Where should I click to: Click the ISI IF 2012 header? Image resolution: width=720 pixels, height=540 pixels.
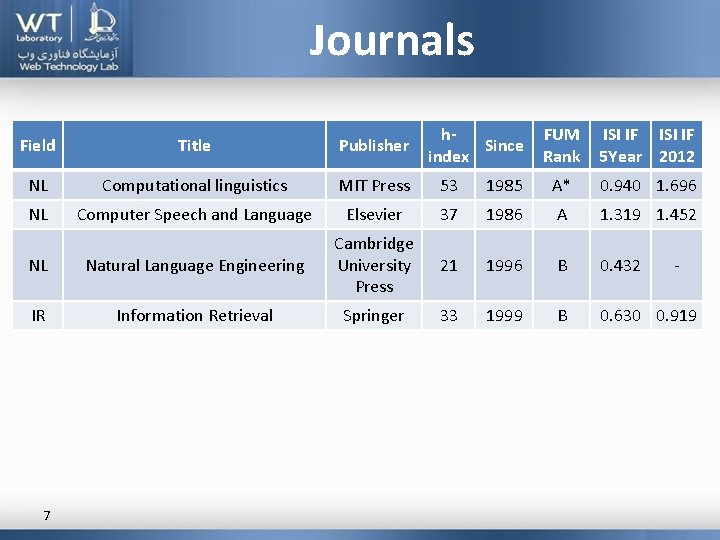coord(676,145)
